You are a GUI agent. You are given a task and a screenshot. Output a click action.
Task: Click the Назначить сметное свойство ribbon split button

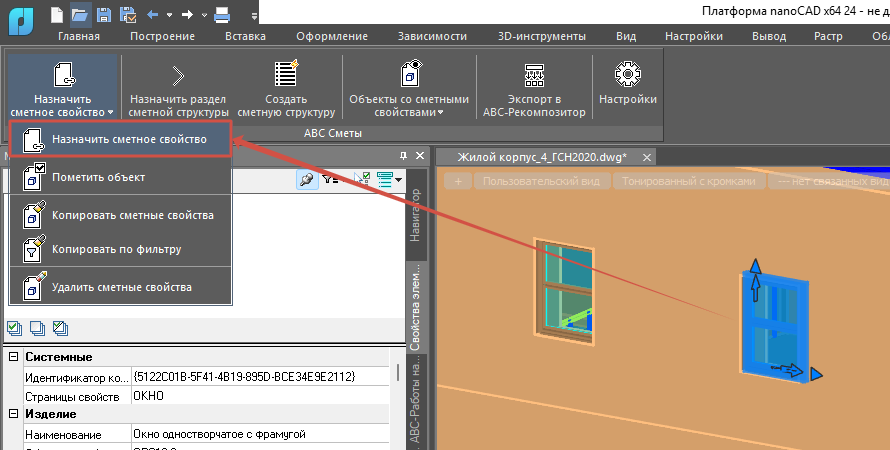(62, 88)
